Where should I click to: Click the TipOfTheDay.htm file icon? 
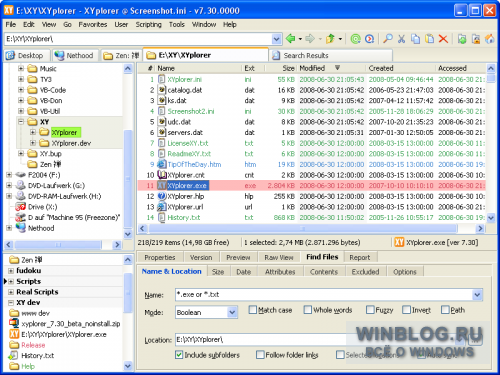pyautogui.click(x=162, y=164)
